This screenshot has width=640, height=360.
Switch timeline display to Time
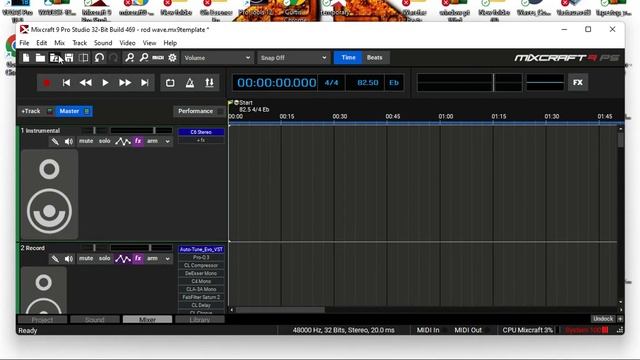[348, 58]
